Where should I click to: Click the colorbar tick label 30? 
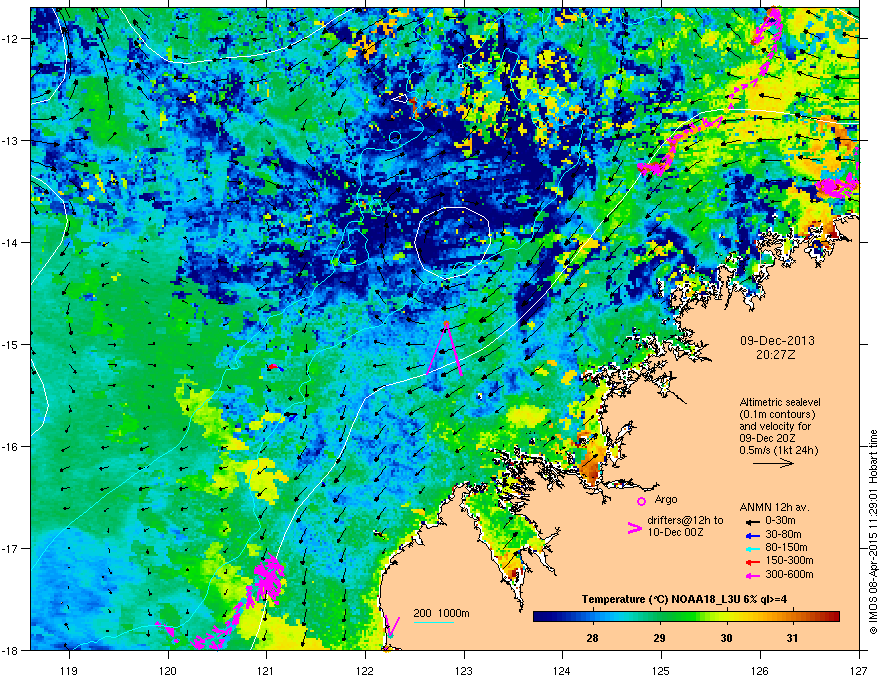pyautogui.click(x=726, y=638)
